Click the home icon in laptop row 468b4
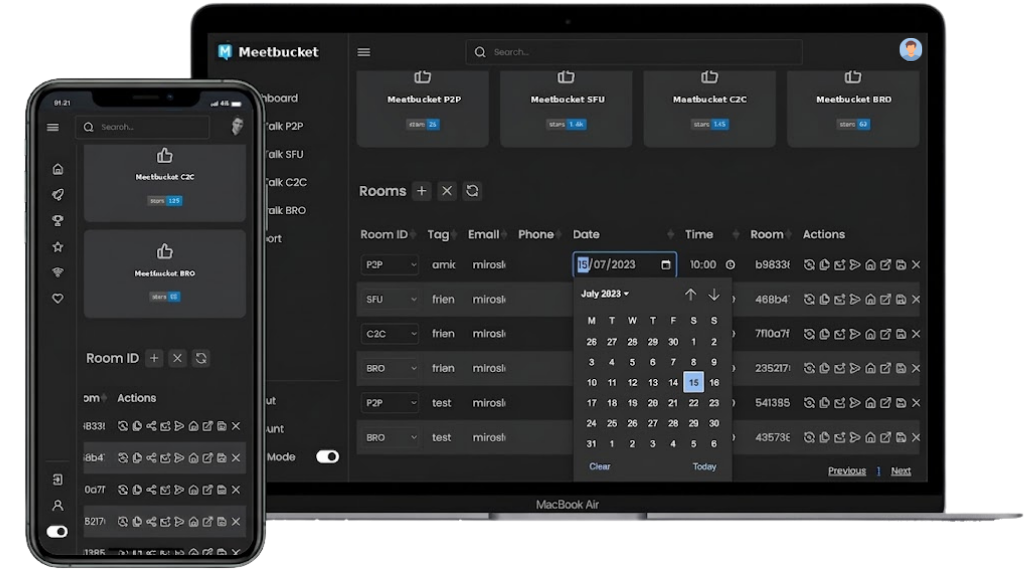1024x576 pixels. tap(870, 299)
